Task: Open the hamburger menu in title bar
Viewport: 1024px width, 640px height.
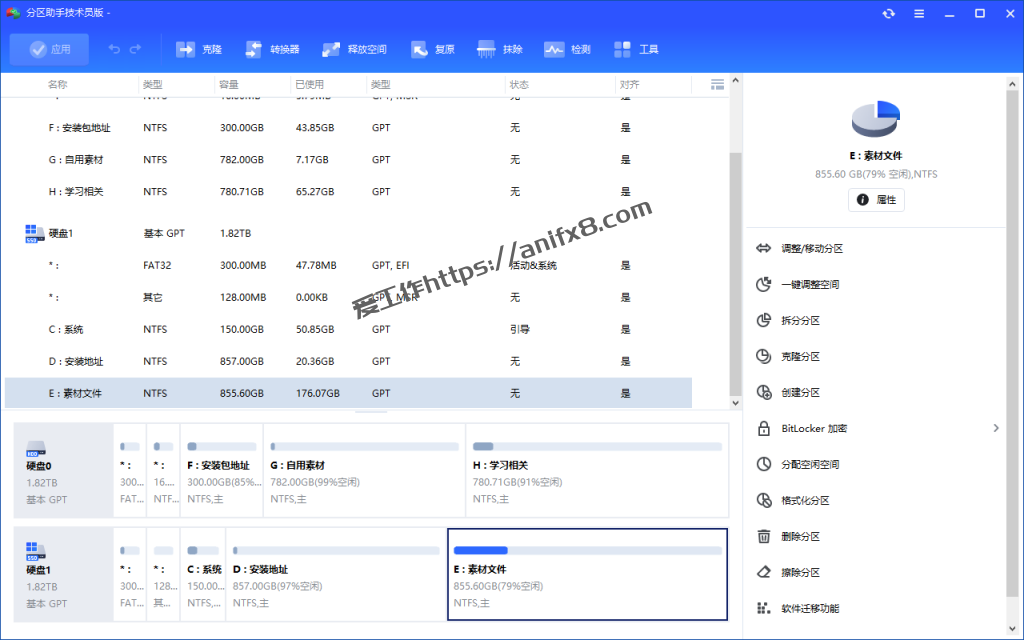Action: pyautogui.click(x=919, y=14)
